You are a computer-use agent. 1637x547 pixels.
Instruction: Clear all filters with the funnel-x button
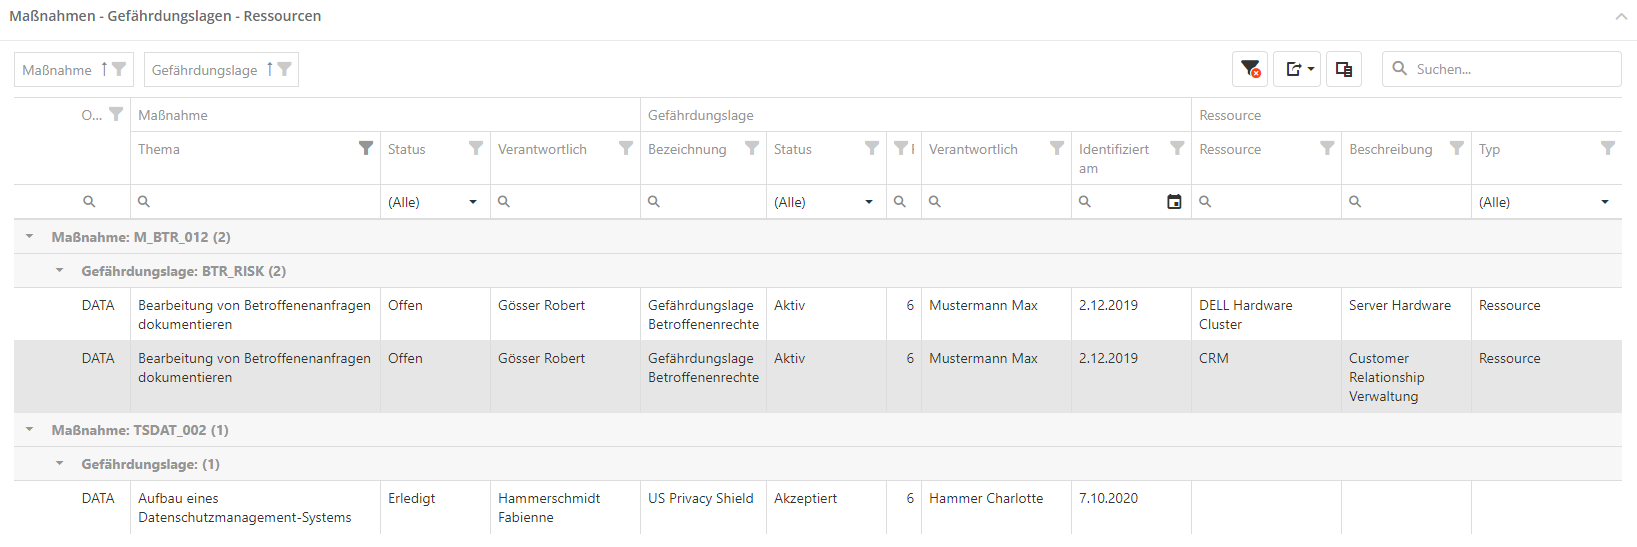(x=1249, y=69)
